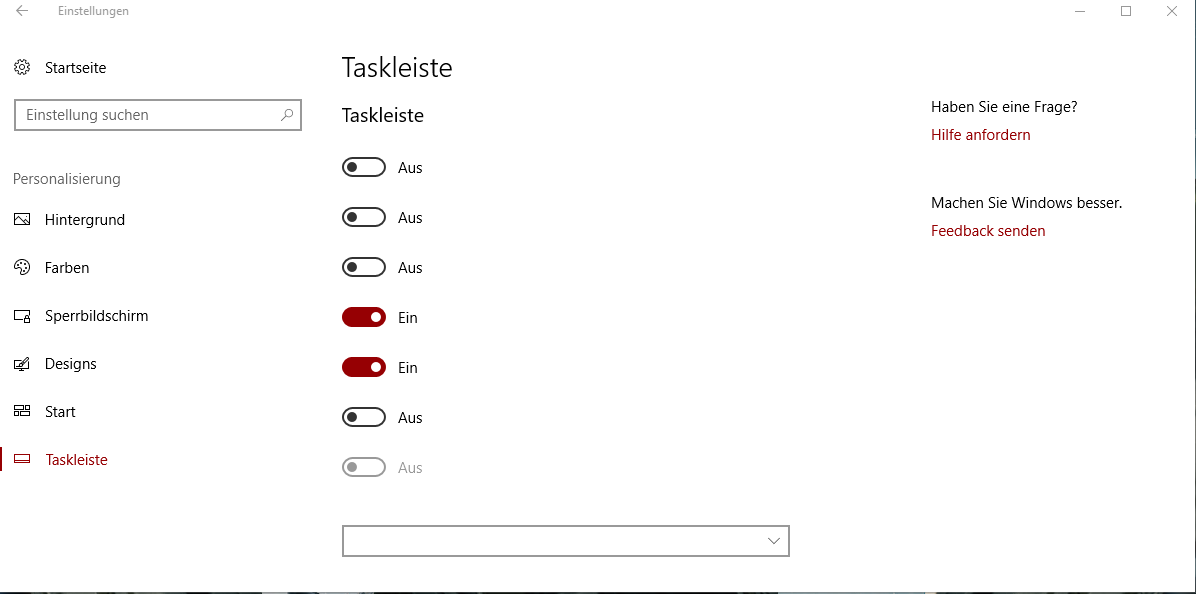This screenshot has width=1196, height=594.
Task: Enable the second toggle switch
Action: [x=364, y=218]
